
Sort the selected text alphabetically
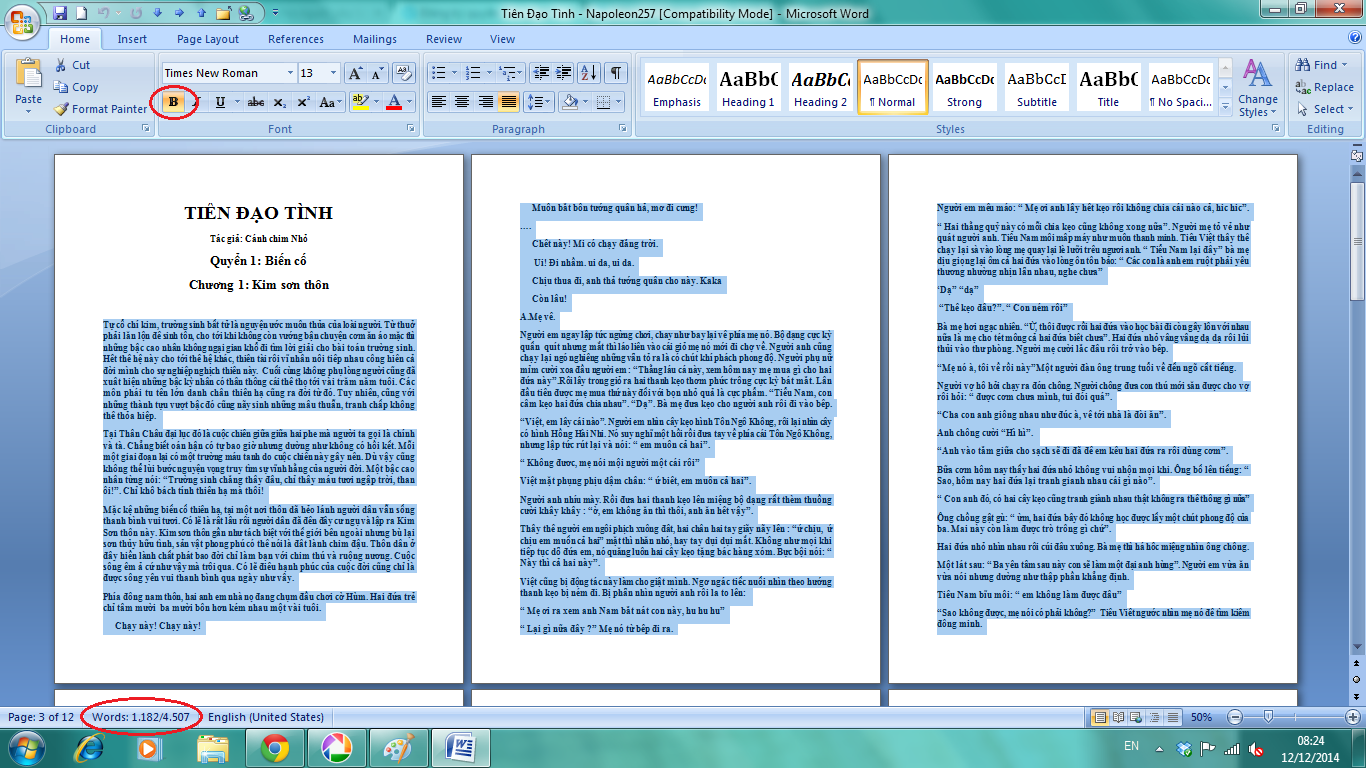click(x=590, y=73)
